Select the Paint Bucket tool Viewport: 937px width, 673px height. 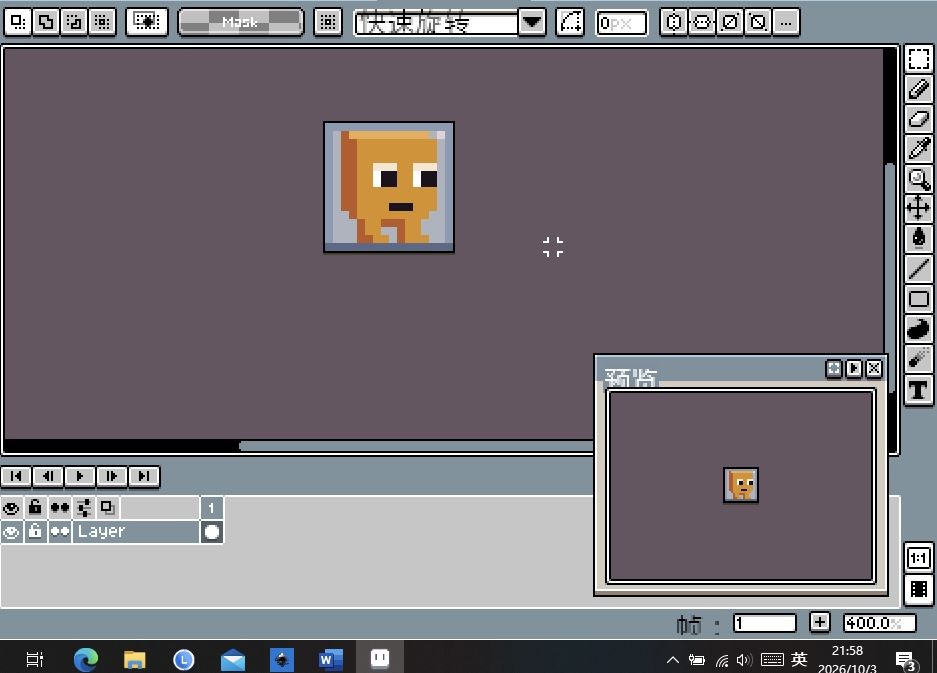[918, 238]
